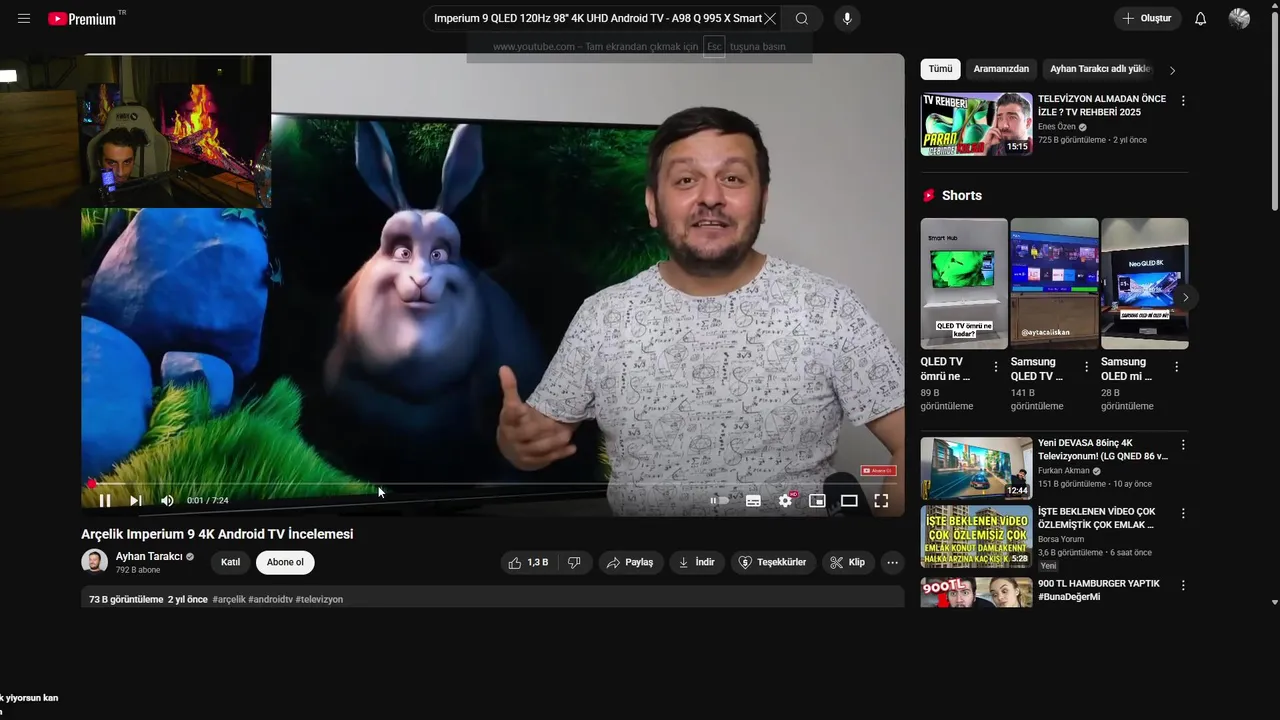Click the Abone ol subscribe button
Viewport: 1280px width, 720px height.
pyautogui.click(x=285, y=562)
